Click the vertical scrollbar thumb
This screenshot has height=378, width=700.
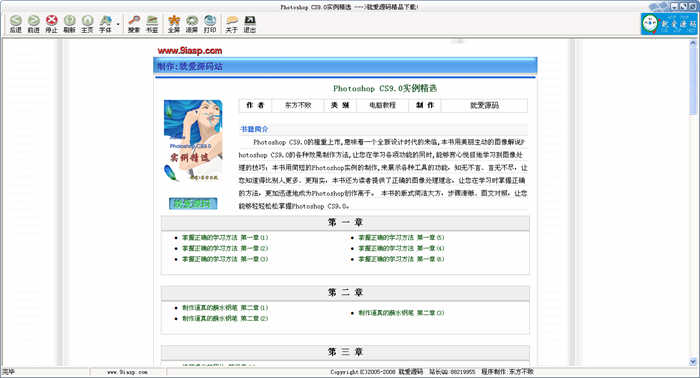(x=693, y=80)
